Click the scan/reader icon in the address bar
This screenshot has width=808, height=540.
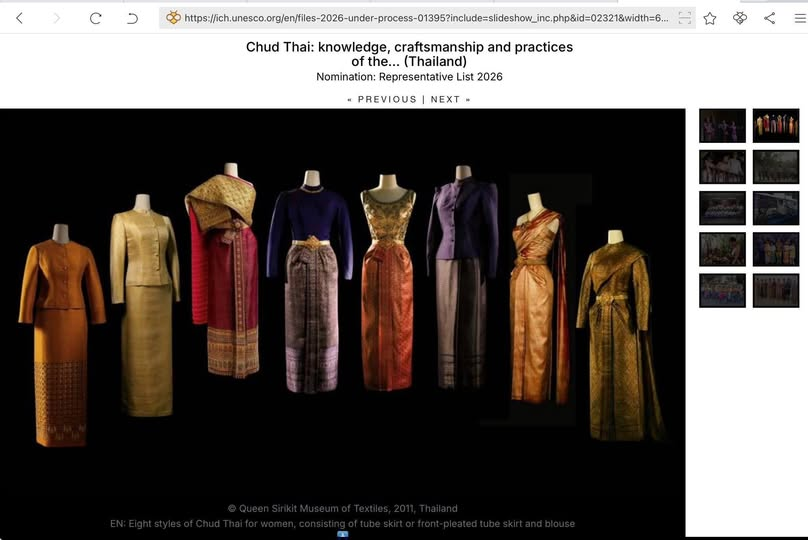[x=685, y=18]
